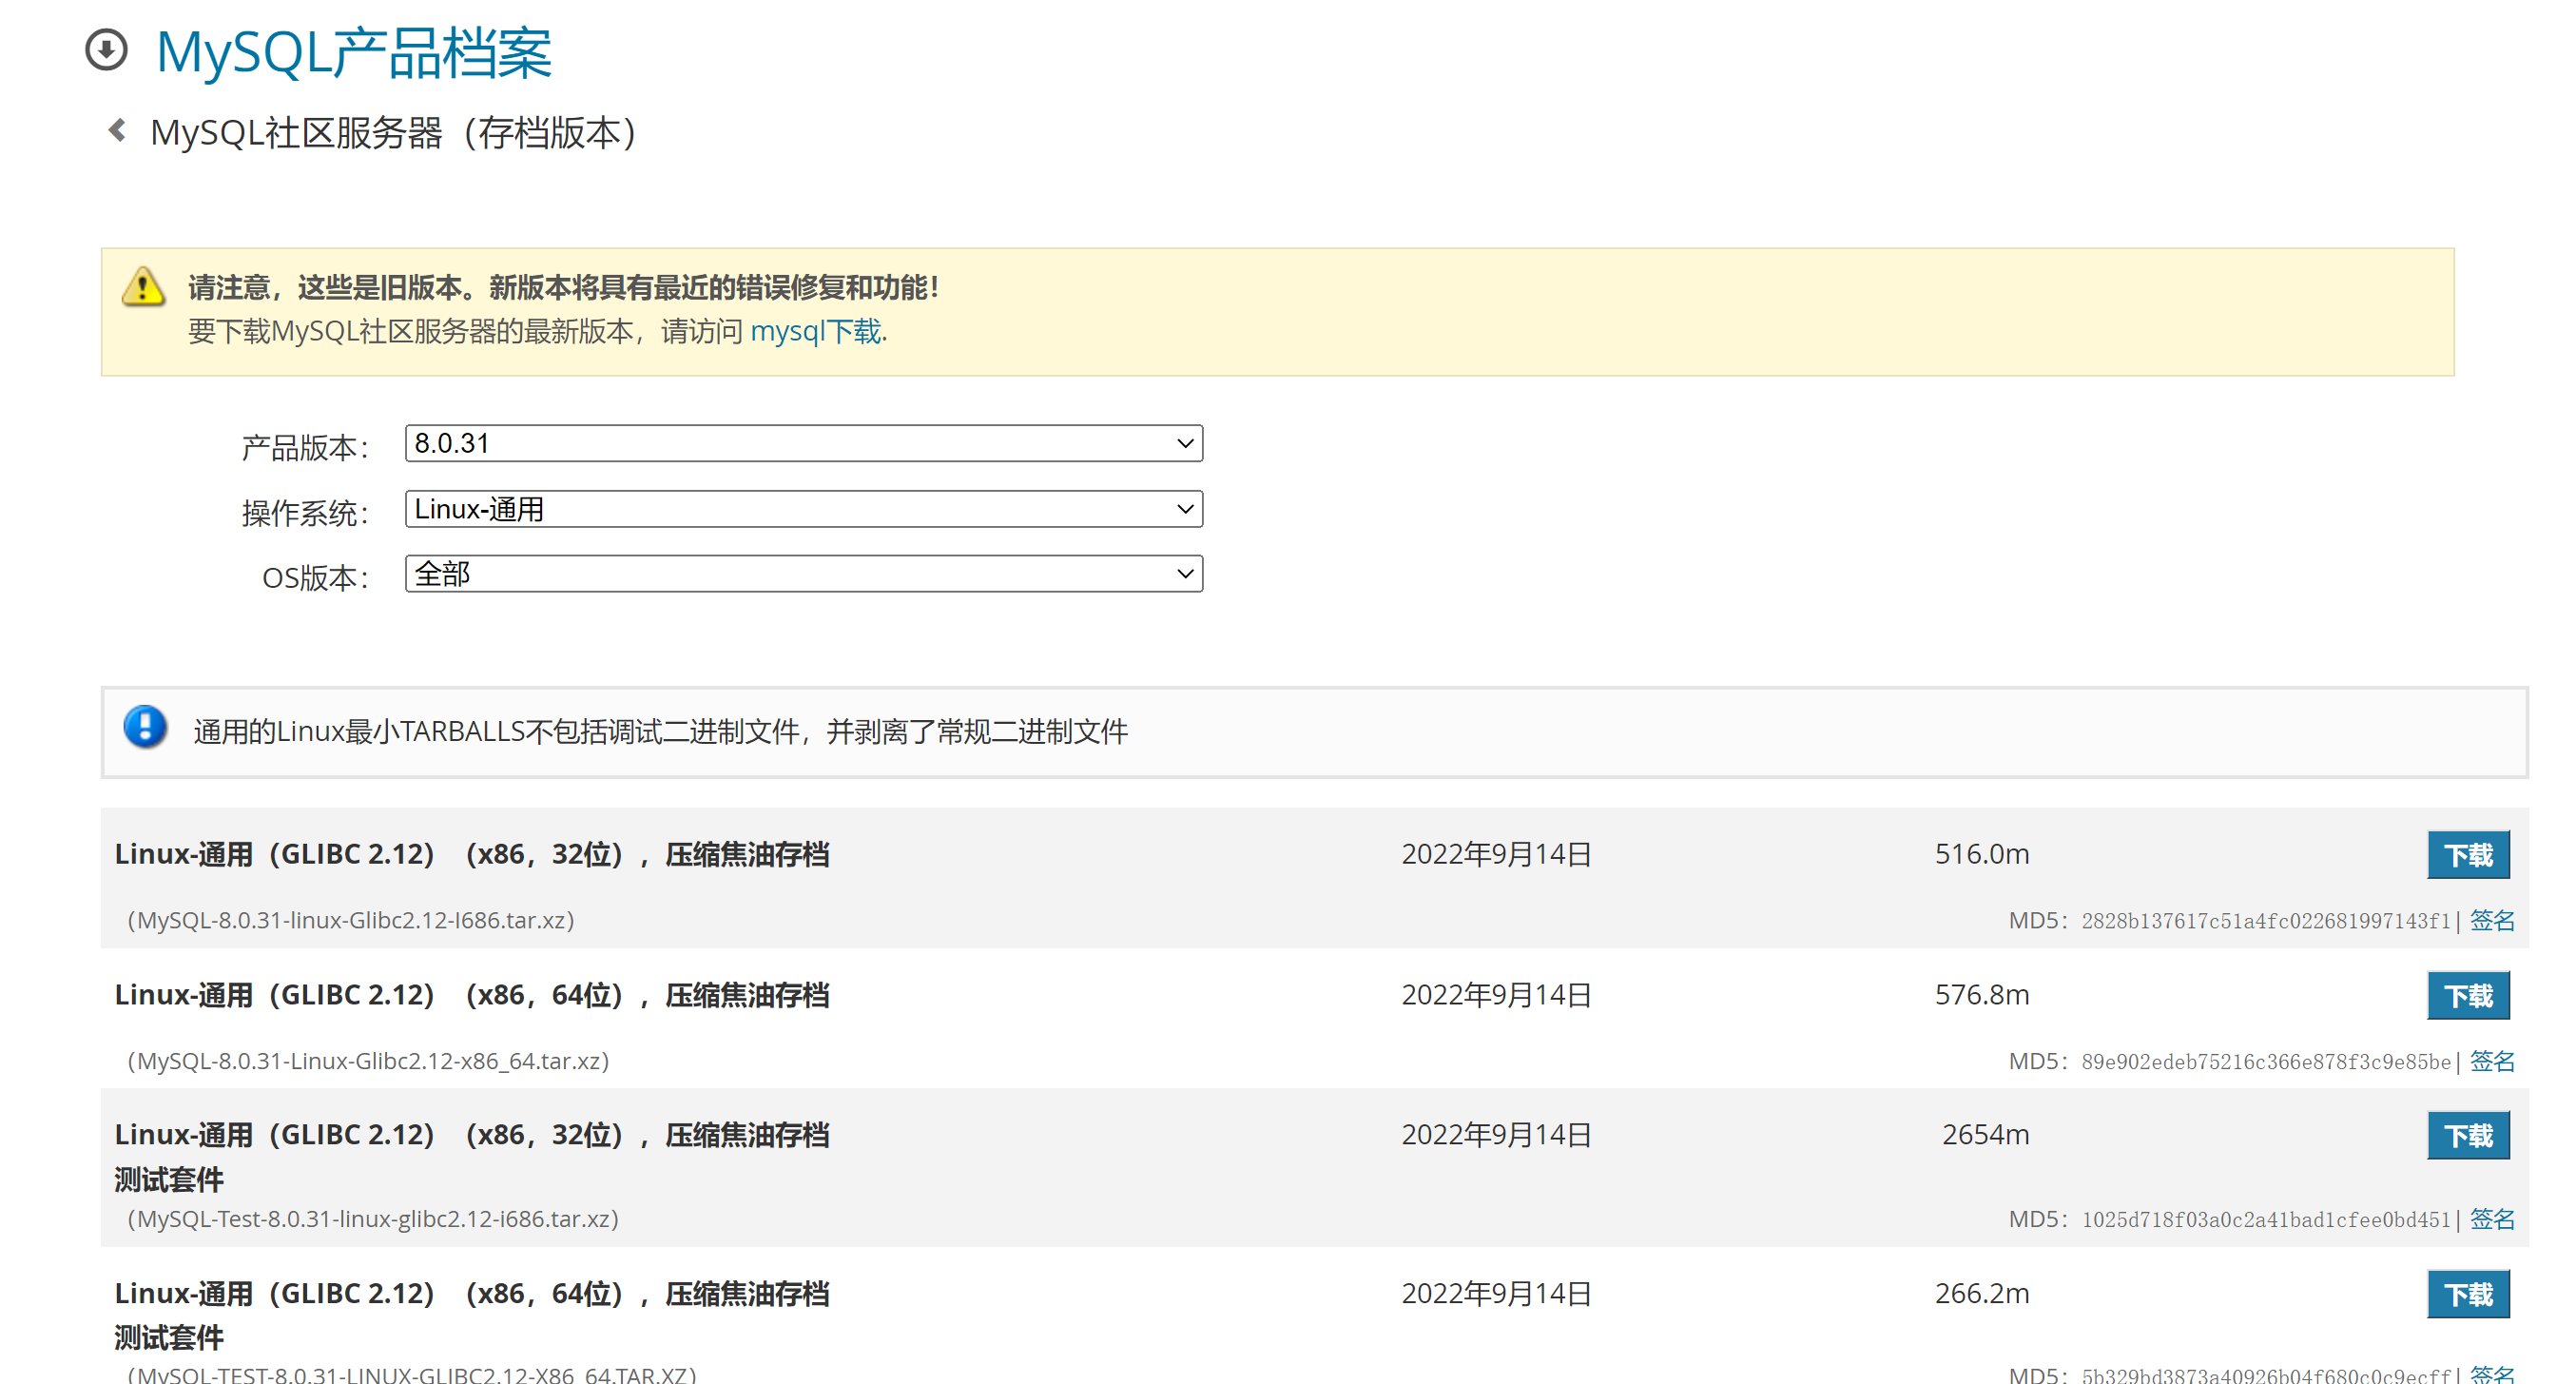
Task: Open 签名 for MySQL-Test-8.0.31 i686 package
Action: pyautogui.click(x=2492, y=1219)
